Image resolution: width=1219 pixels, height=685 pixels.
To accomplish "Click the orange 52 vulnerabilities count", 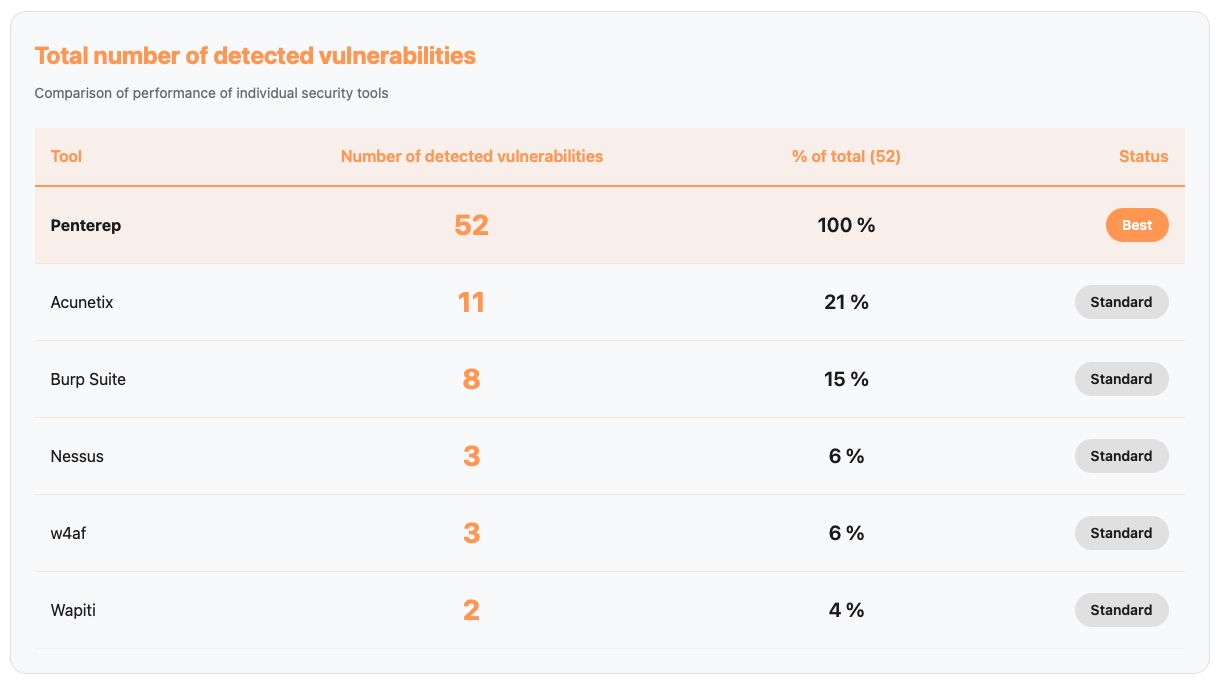I will click(x=471, y=225).
